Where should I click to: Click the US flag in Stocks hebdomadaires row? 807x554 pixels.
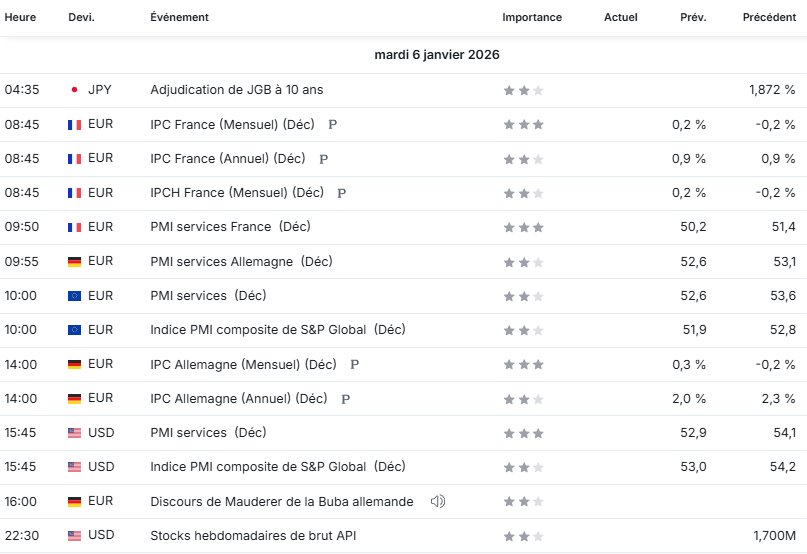coord(74,535)
